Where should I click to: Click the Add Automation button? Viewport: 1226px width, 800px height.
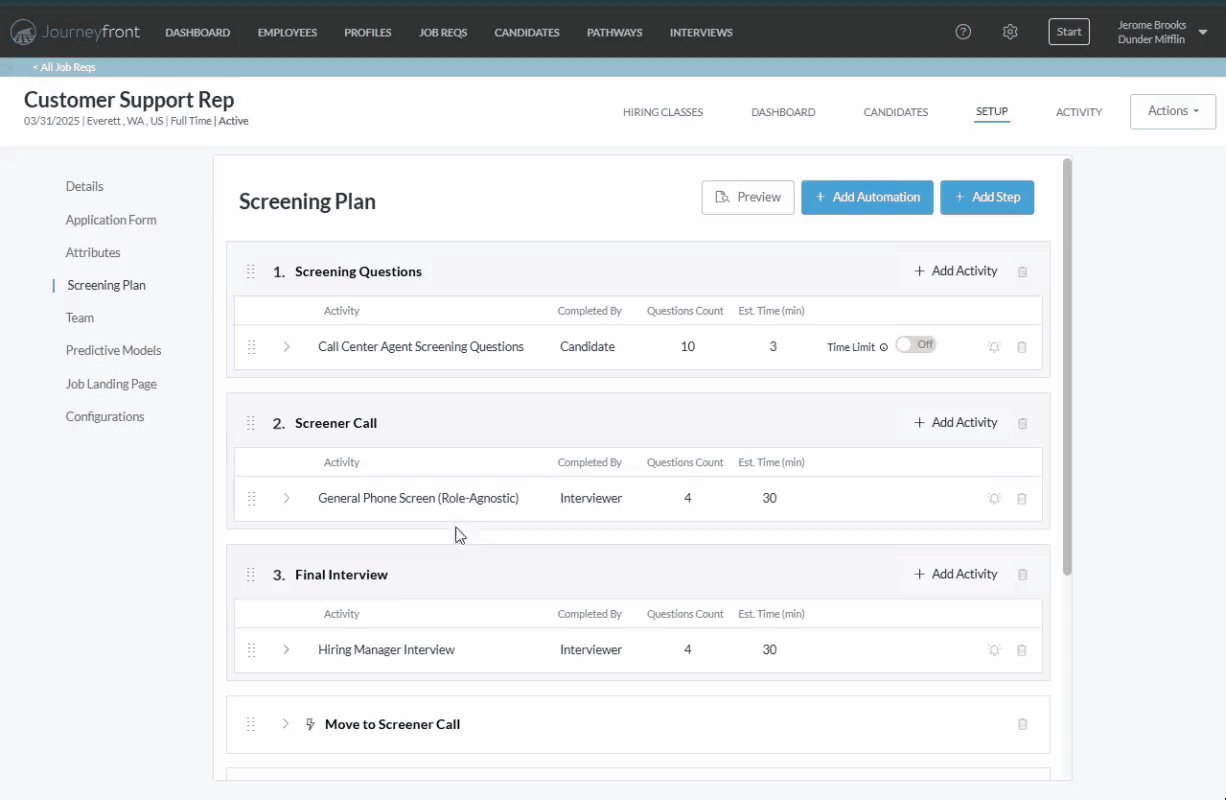click(867, 197)
